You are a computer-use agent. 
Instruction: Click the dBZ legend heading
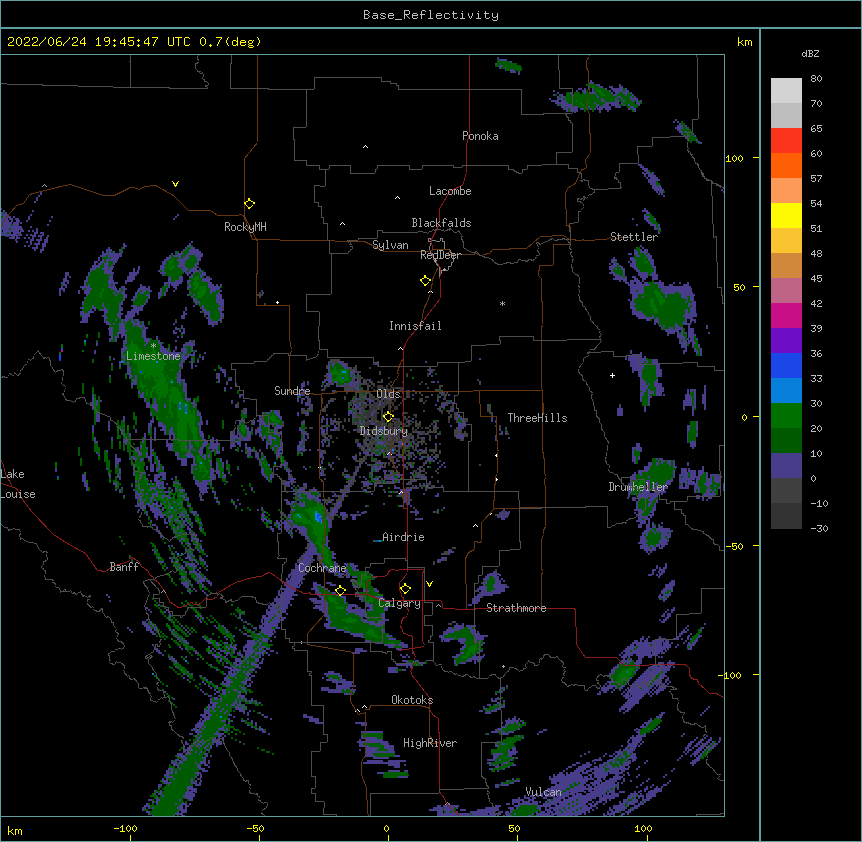(x=810, y=54)
